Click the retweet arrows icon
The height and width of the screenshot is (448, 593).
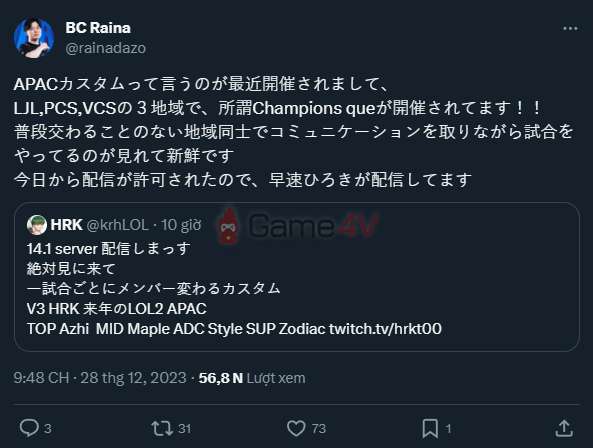[x=162, y=428]
